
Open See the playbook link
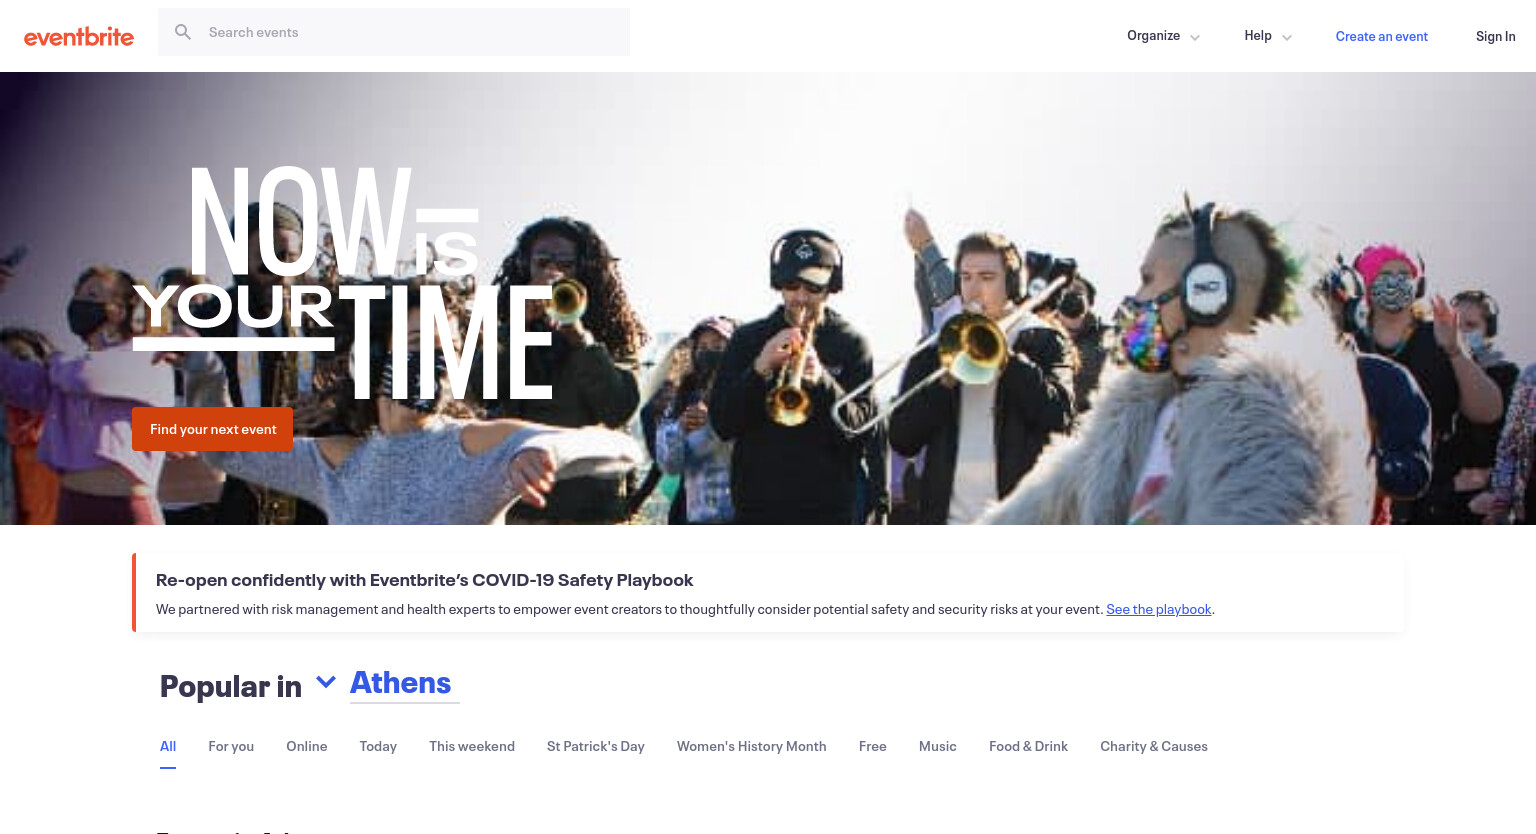1158,609
